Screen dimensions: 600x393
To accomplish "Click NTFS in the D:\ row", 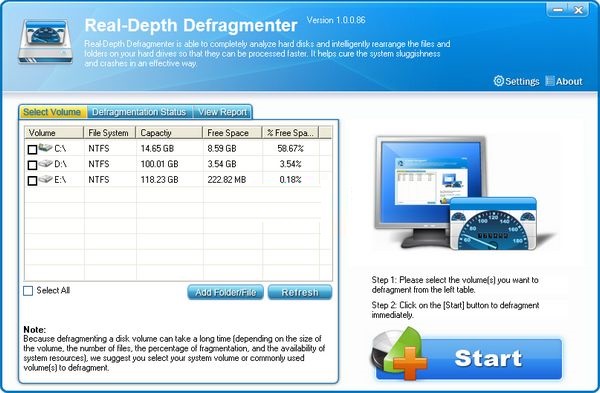I will (99, 164).
